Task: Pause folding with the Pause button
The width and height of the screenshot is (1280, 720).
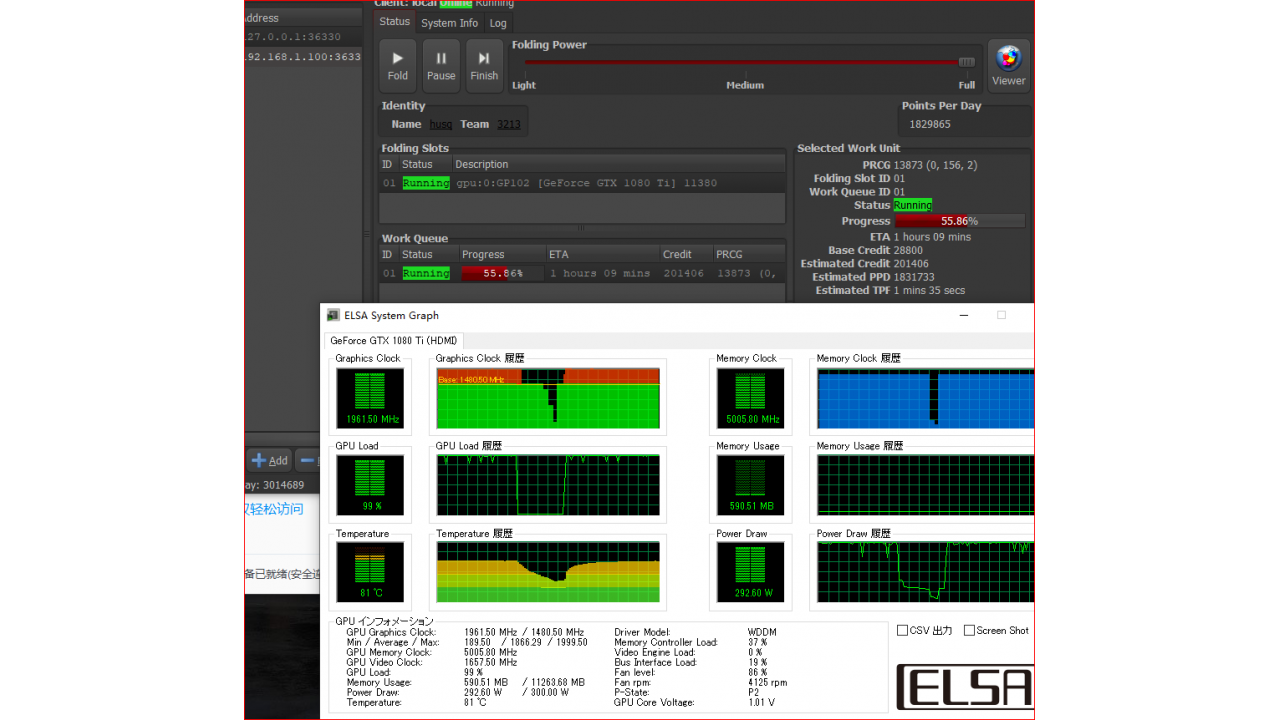Action: click(441, 66)
